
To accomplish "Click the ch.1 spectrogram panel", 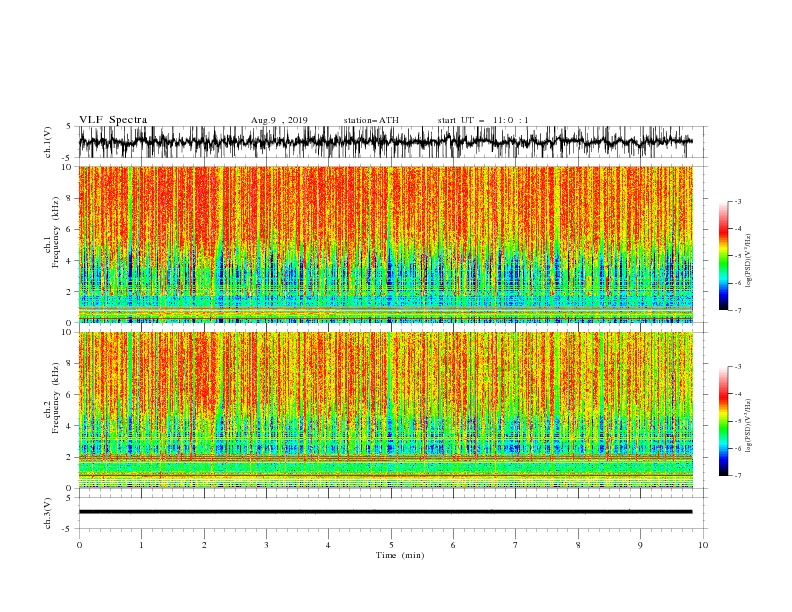I will pyautogui.click(x=386, y=244).
